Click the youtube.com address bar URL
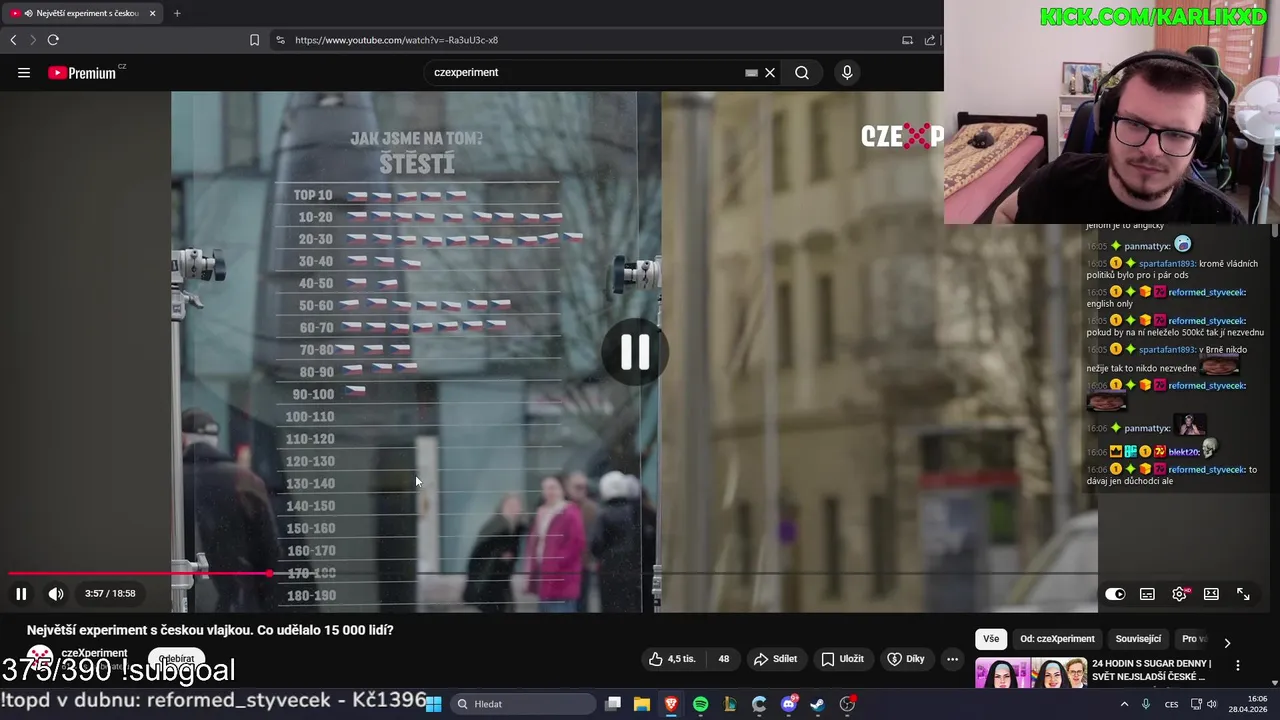 coord(396,40)
